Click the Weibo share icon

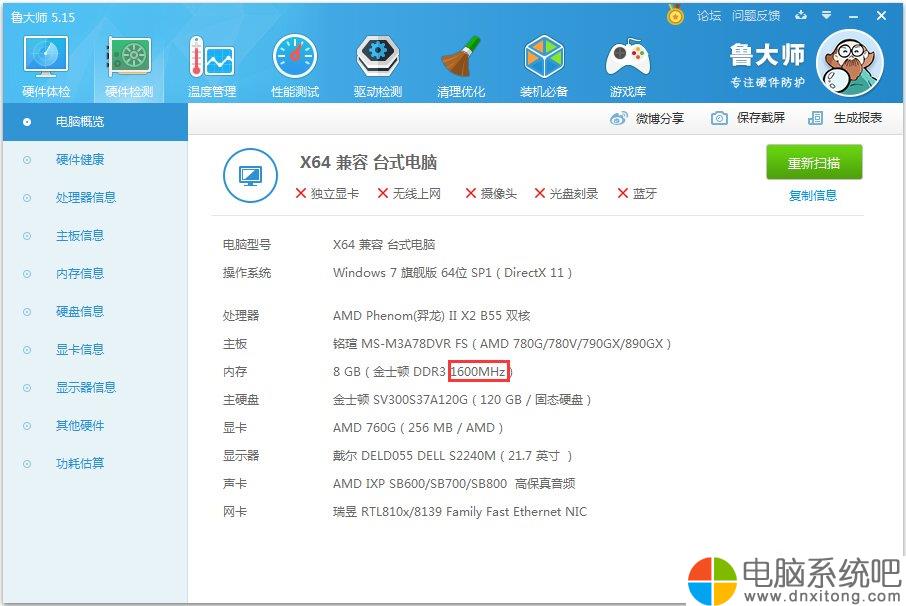pos(618,118)
